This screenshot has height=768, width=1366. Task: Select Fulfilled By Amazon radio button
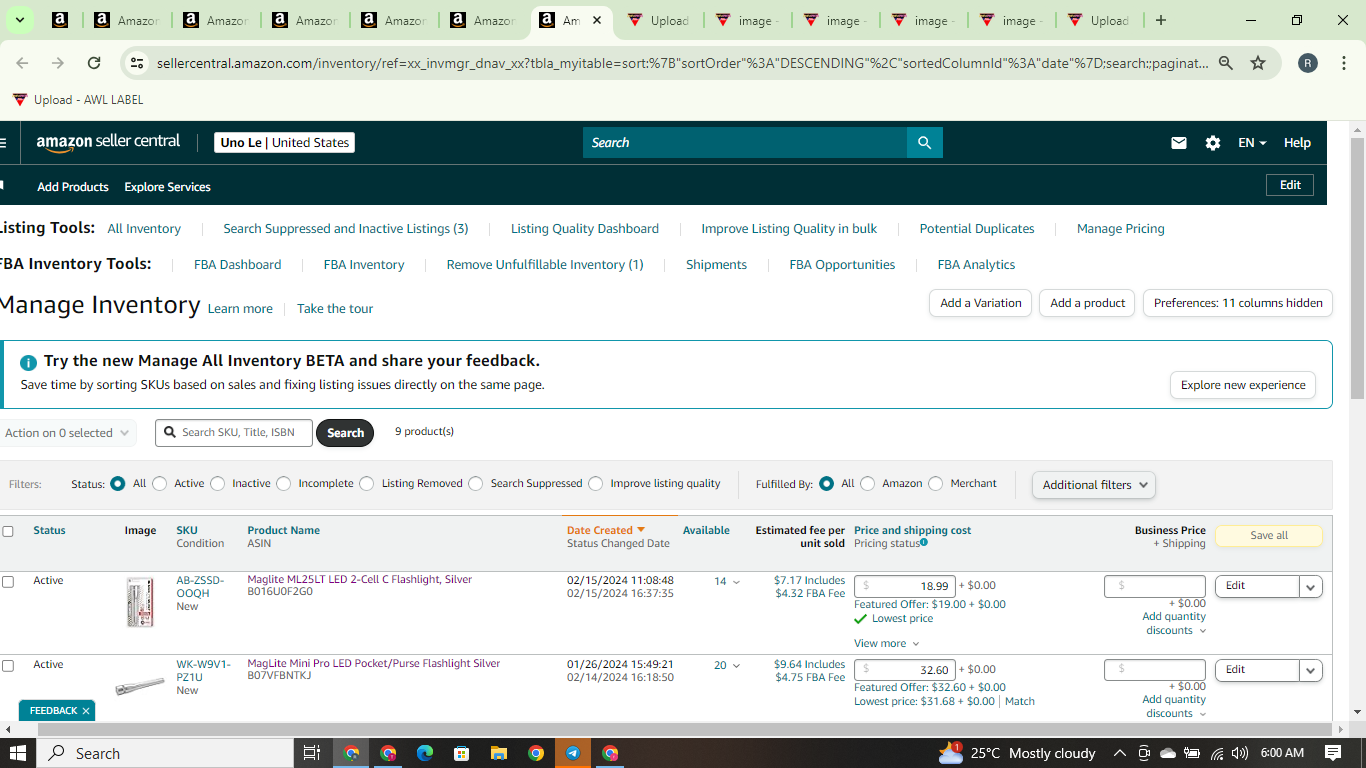(868, 484)
